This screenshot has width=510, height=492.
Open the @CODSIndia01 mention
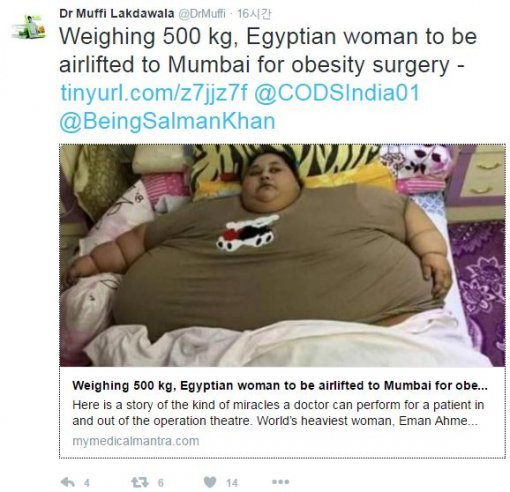coord(337,92)
